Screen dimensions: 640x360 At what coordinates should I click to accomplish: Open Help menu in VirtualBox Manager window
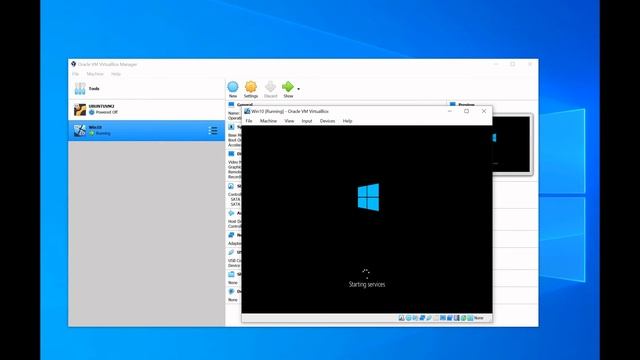click(x=116, y=74)
